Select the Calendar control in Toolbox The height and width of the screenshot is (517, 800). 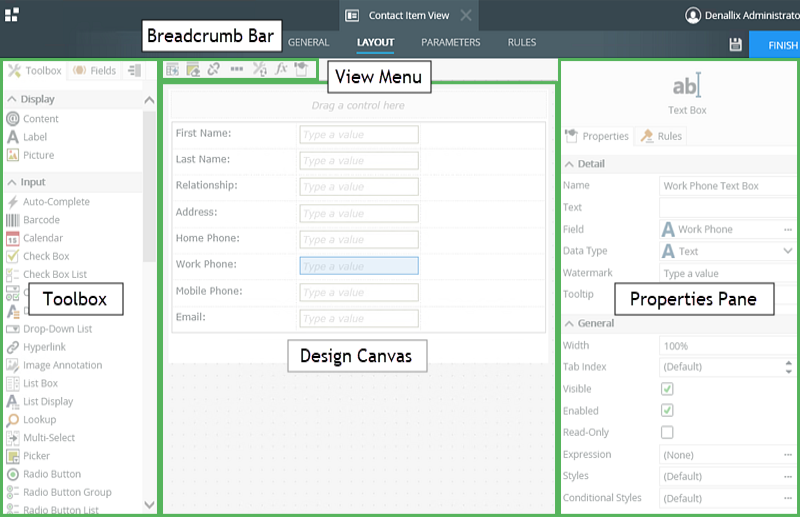35,238
